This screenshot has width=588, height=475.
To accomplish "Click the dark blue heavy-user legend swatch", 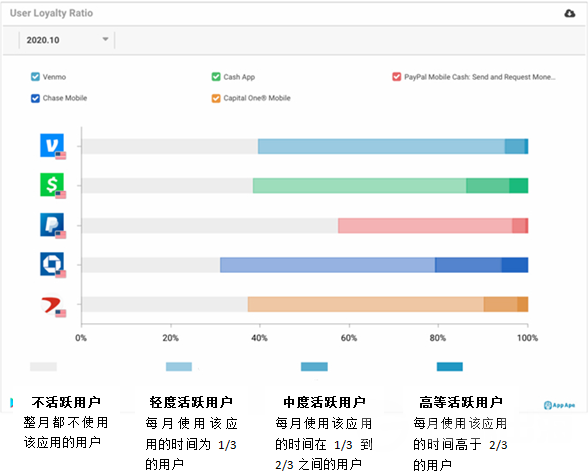I will point(450,366).
